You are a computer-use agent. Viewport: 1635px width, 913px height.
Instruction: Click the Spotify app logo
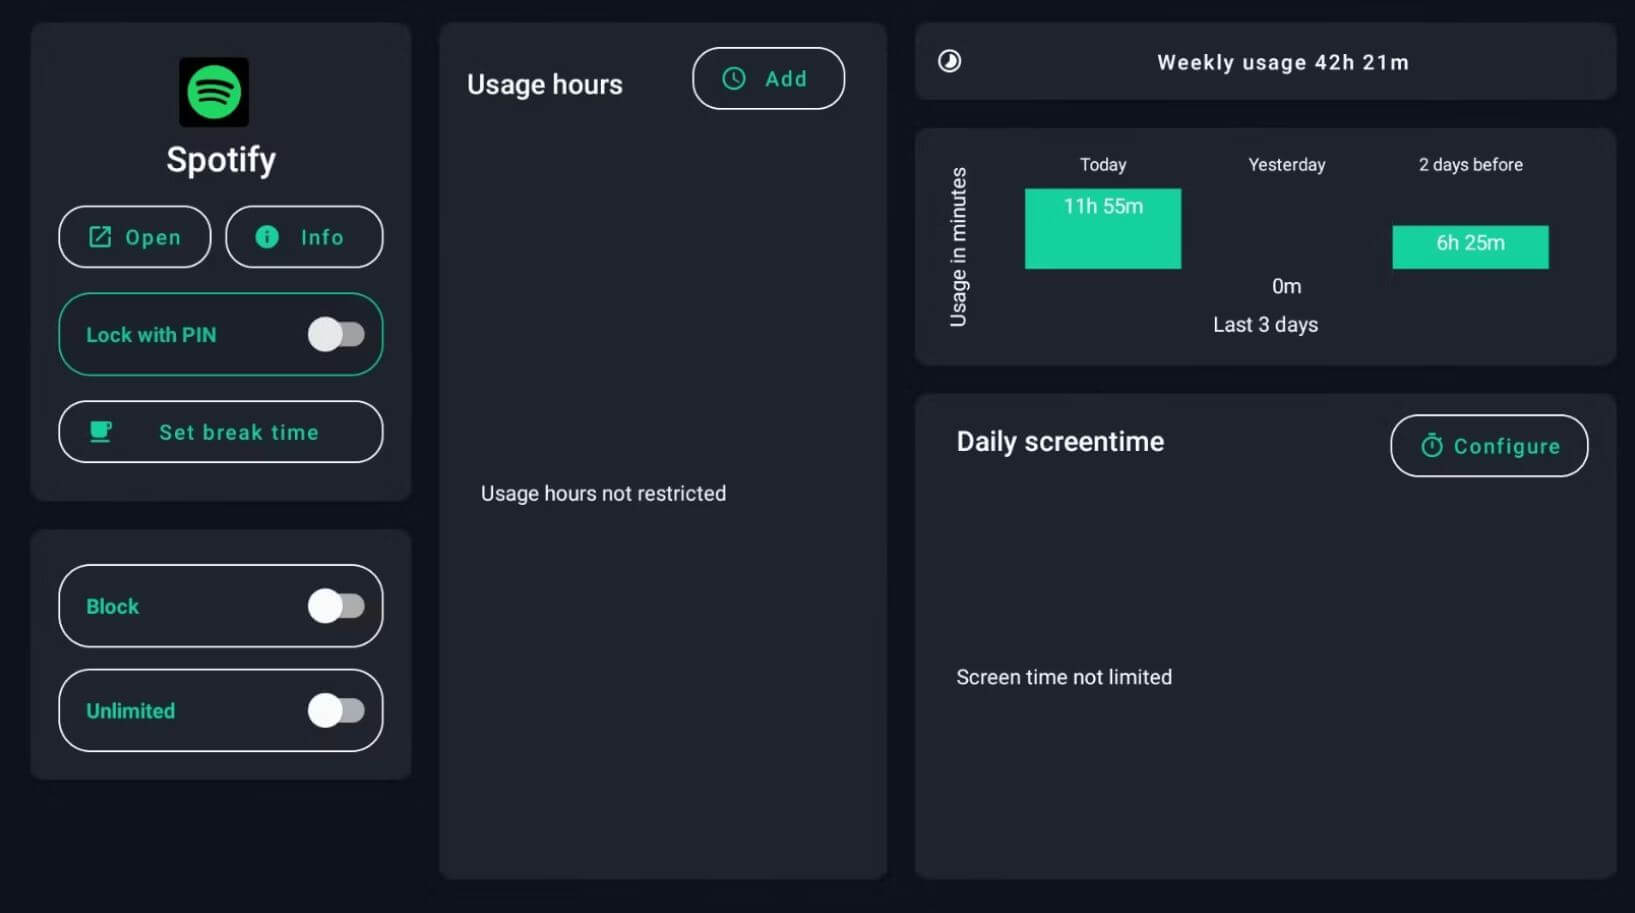[x=214, y=92]
